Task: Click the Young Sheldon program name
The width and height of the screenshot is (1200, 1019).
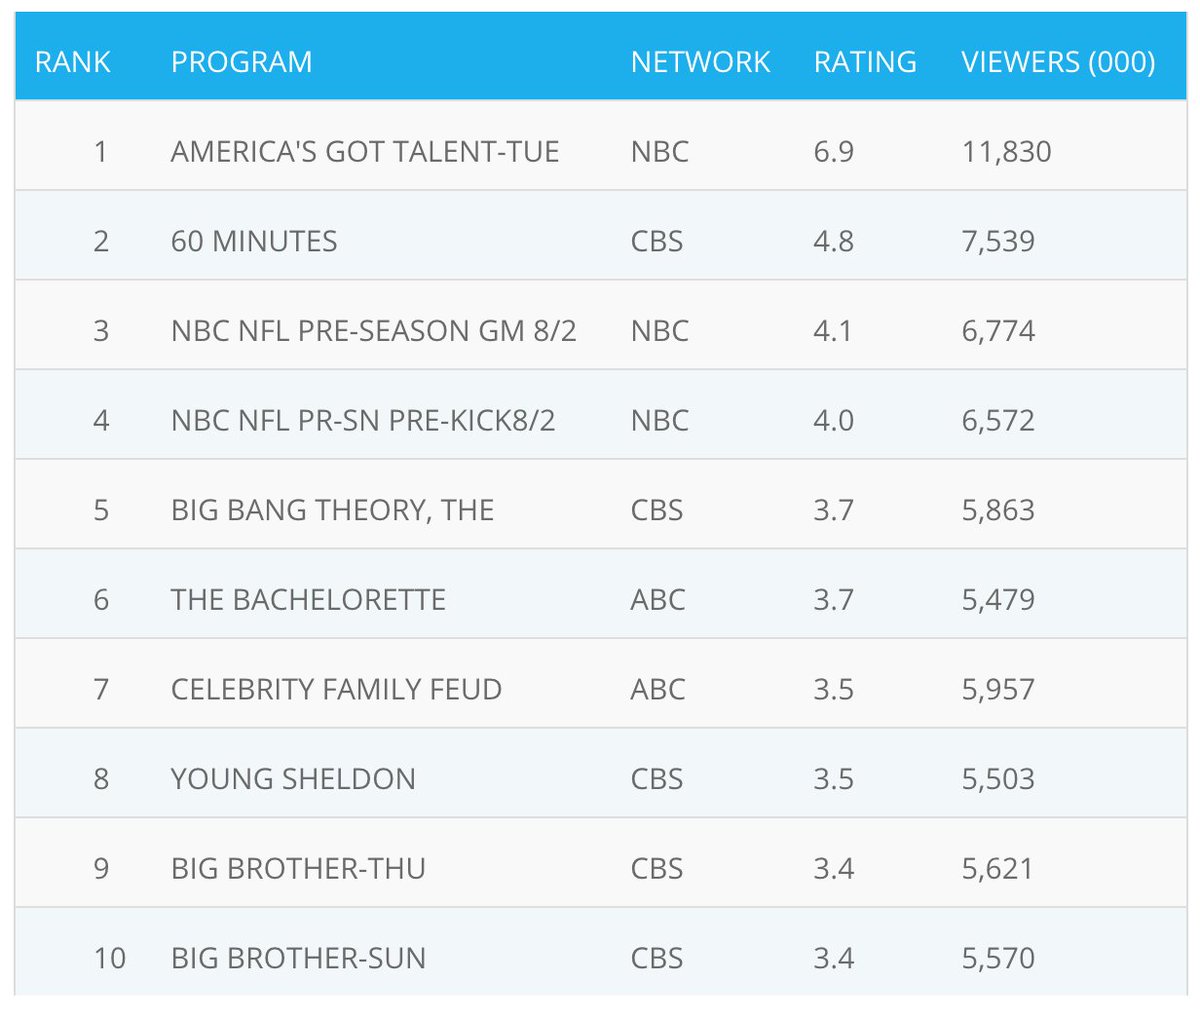Action: point(293,779)
